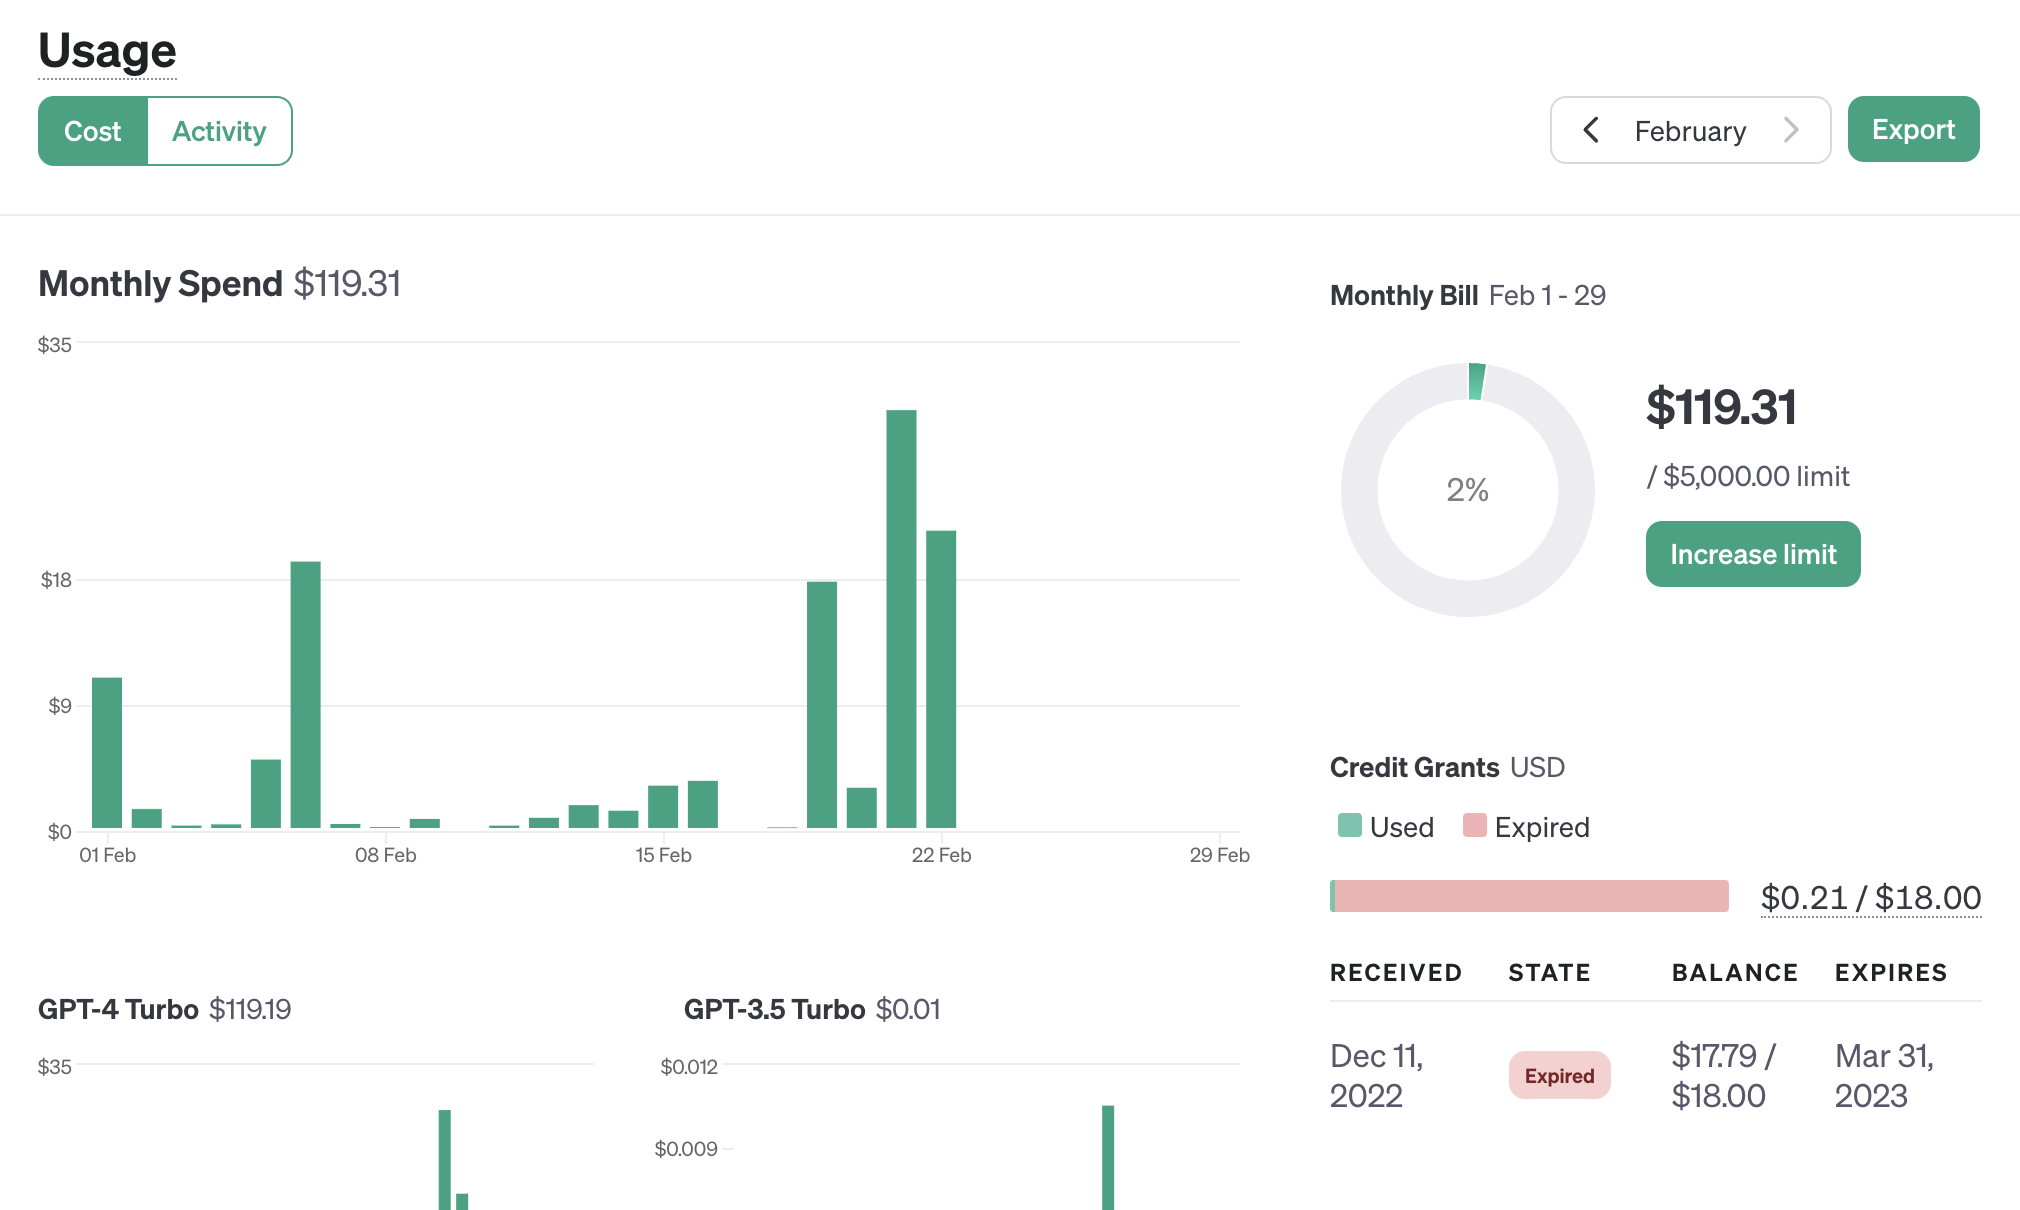The height and width of the screenshot is (1210, 2020).
Task: Open the February month selector
Action: point(1690,131)
